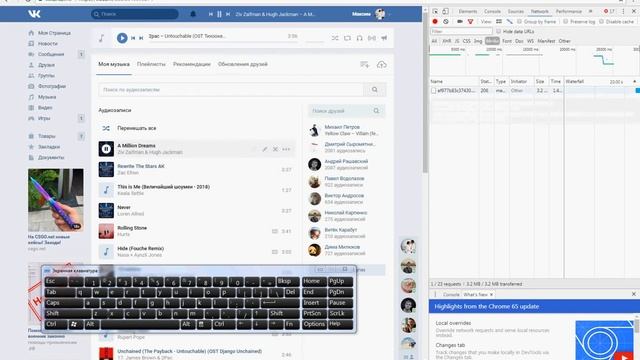640x360 pixels.
Task: Click Shuffle all (Перемешать все)
Action: [x=136, y=128]
